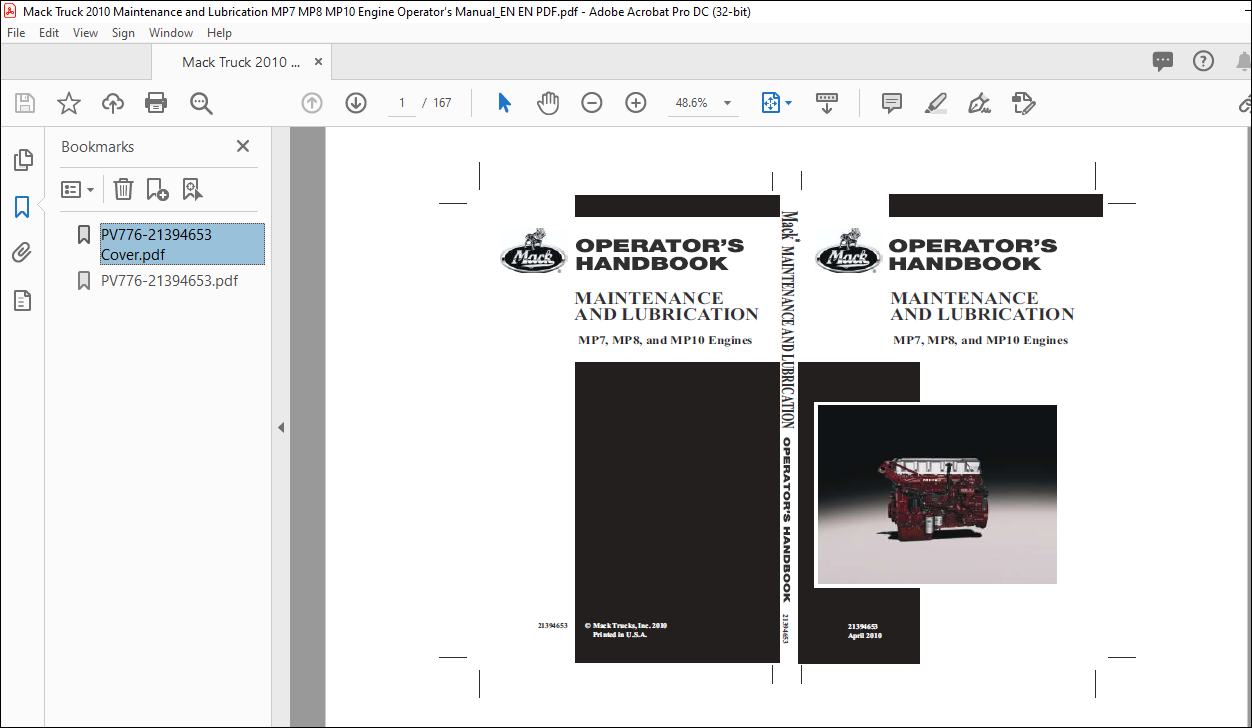
Task: Open the document content panel icon
Action: [22, 300]
